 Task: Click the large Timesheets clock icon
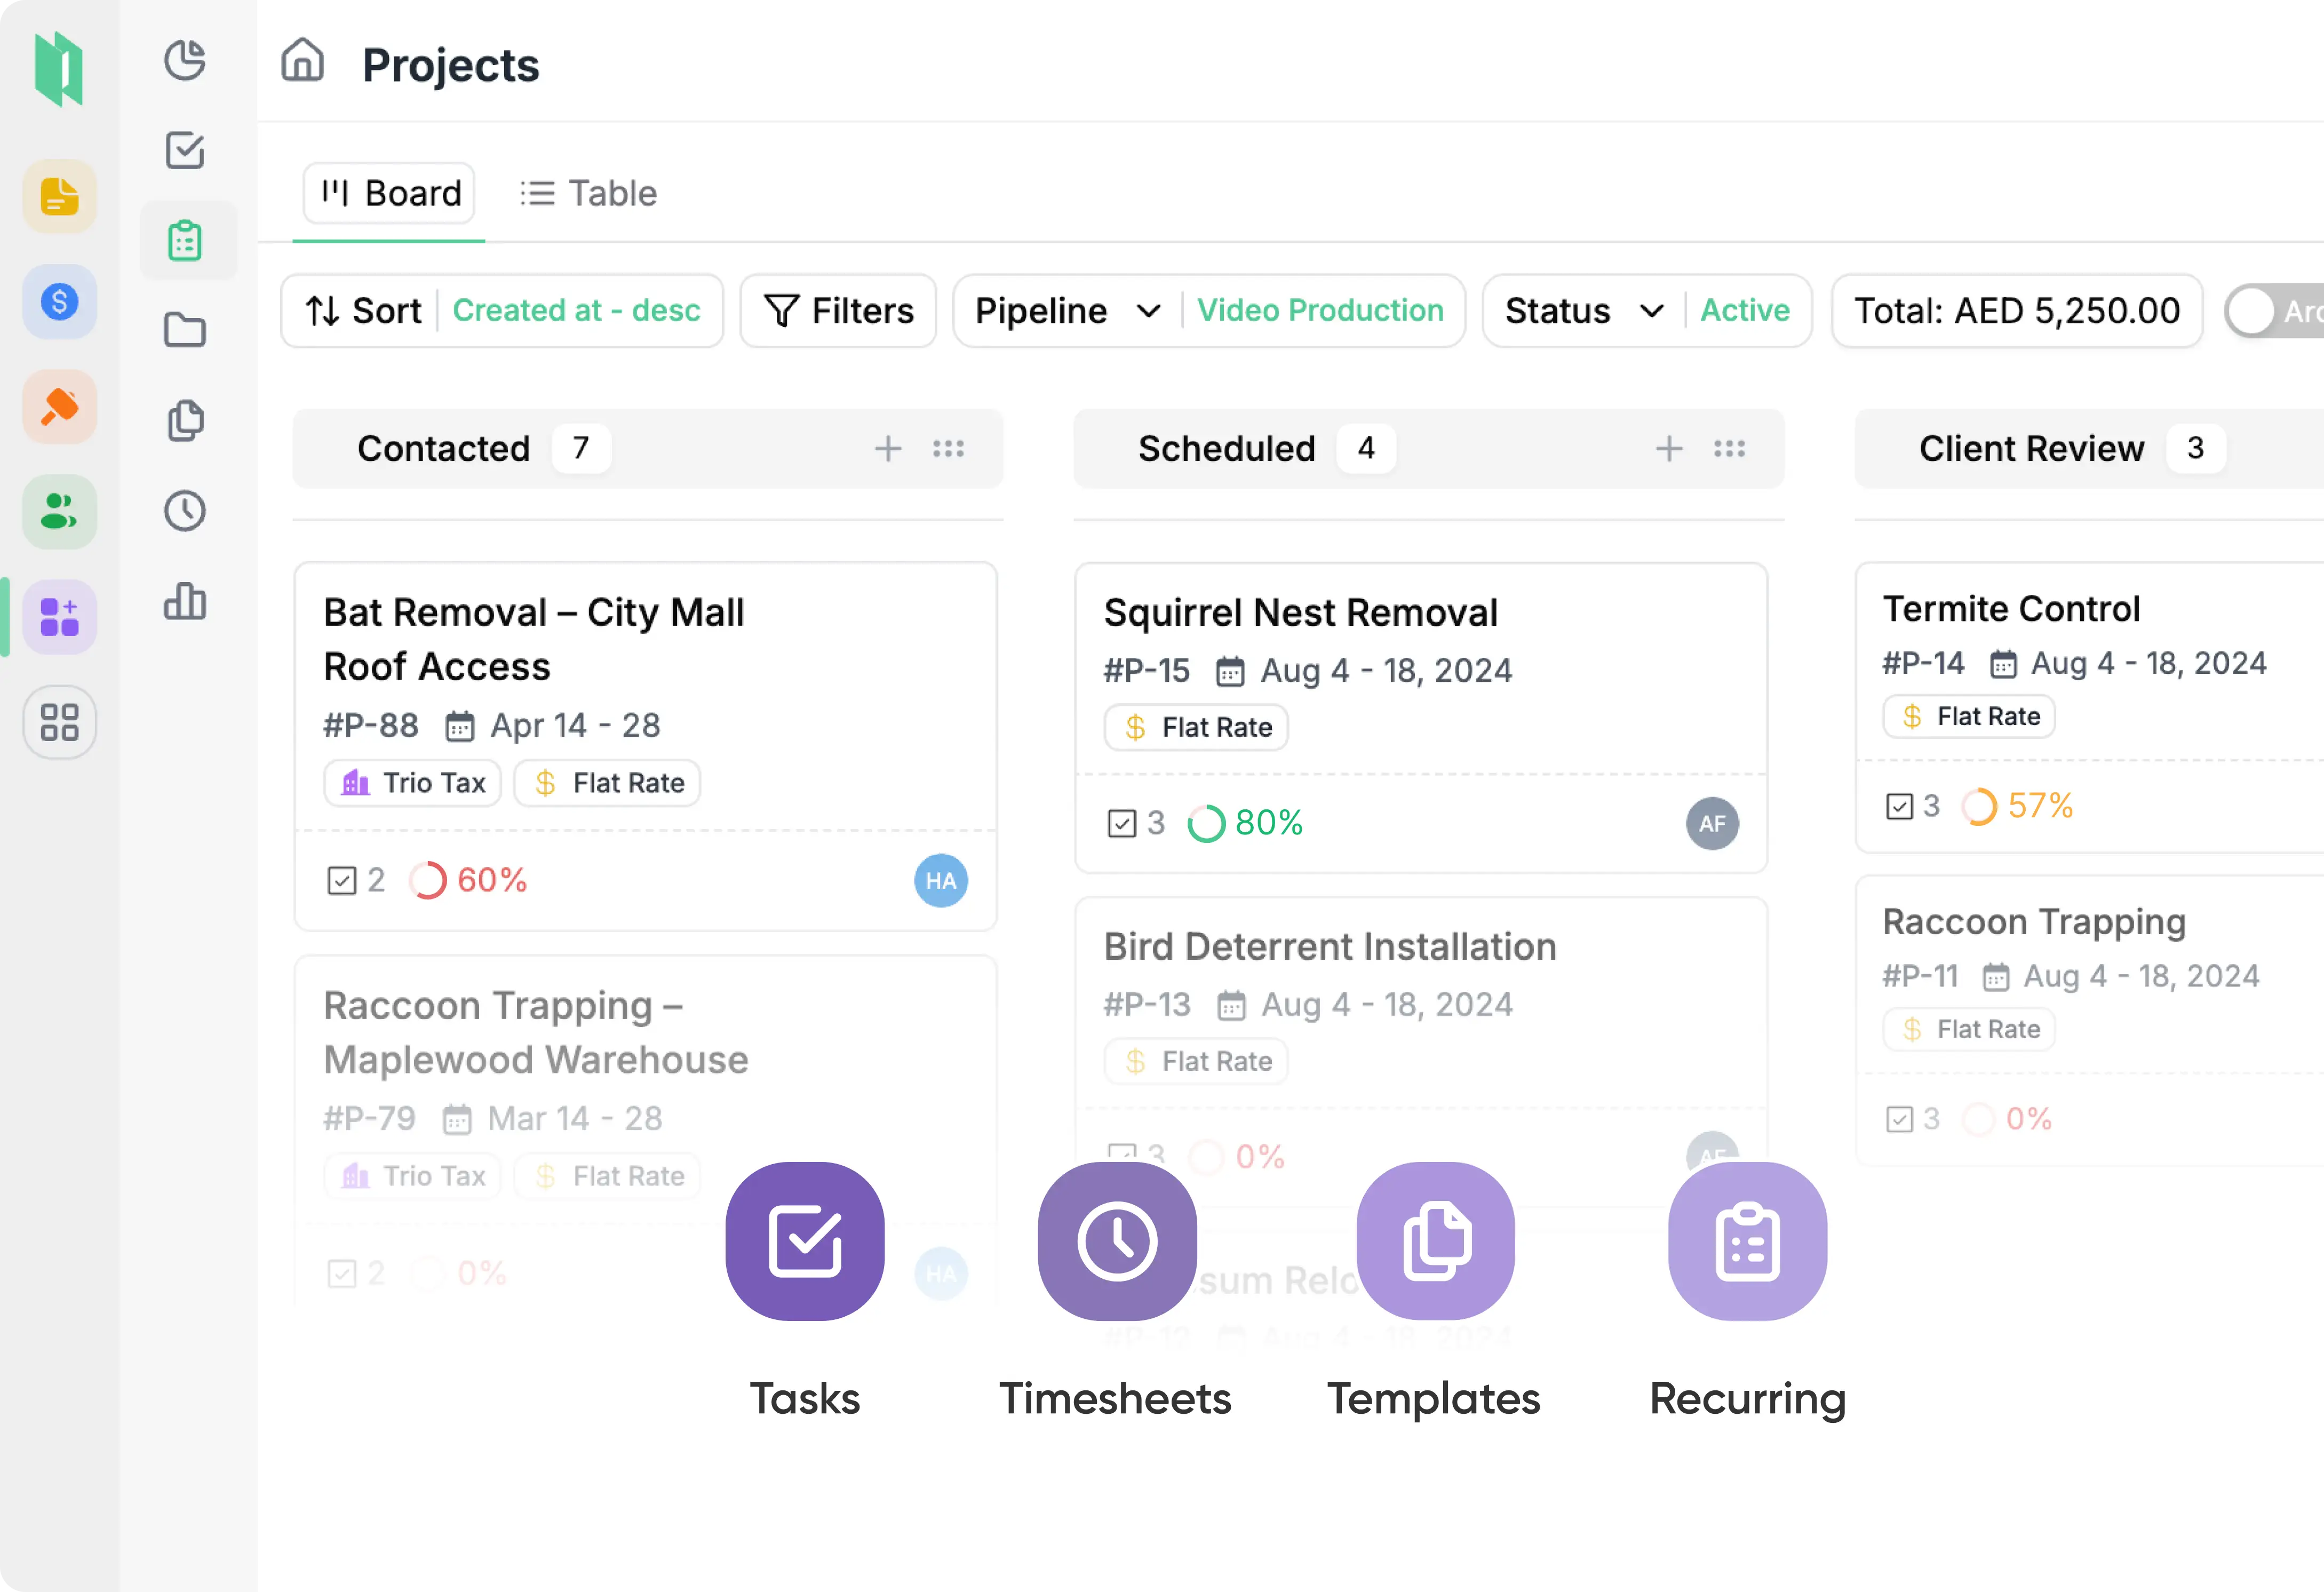pyautogui.click(x=1117, y=1241)
